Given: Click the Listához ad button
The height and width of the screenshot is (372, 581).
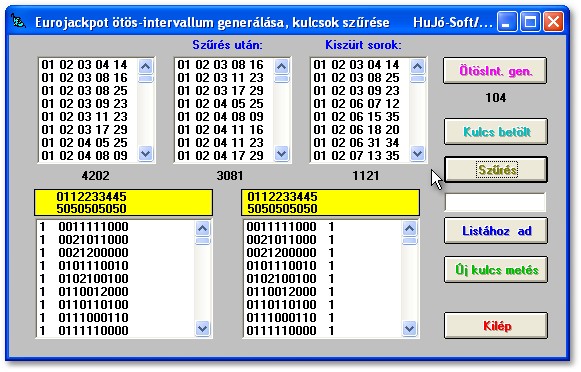Looking at the screenshot, I should pyautogui.click(x=496, y=231).
